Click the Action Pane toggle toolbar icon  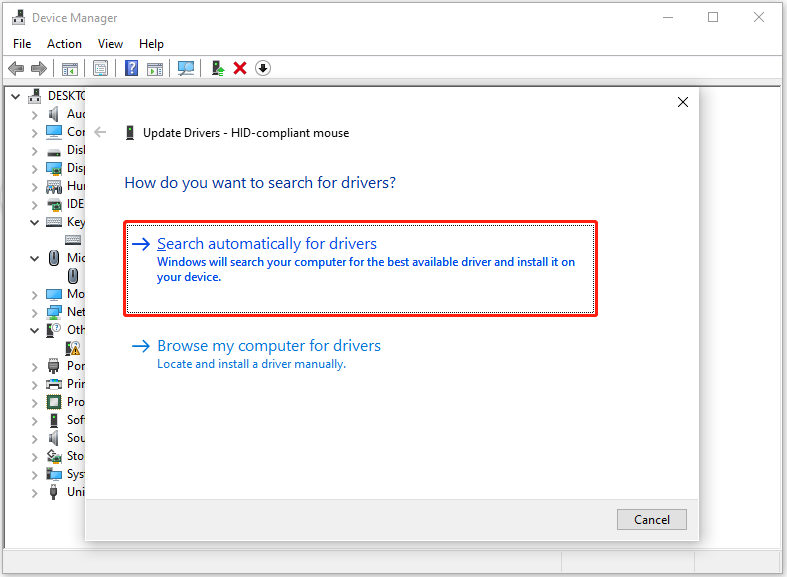[155, 68]
